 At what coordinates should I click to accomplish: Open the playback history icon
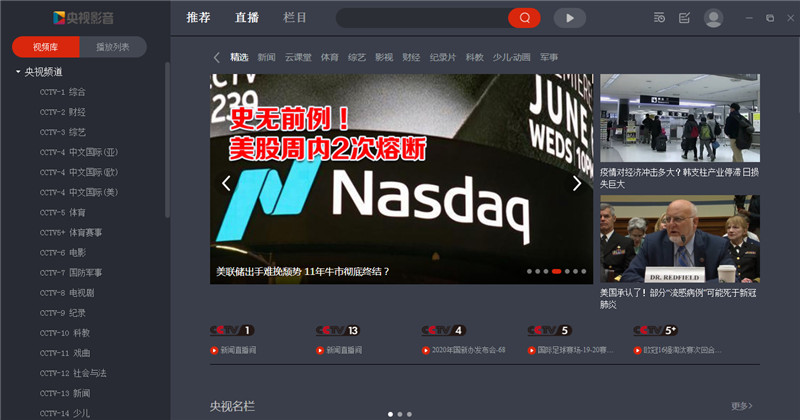click(x=659, y=18)
